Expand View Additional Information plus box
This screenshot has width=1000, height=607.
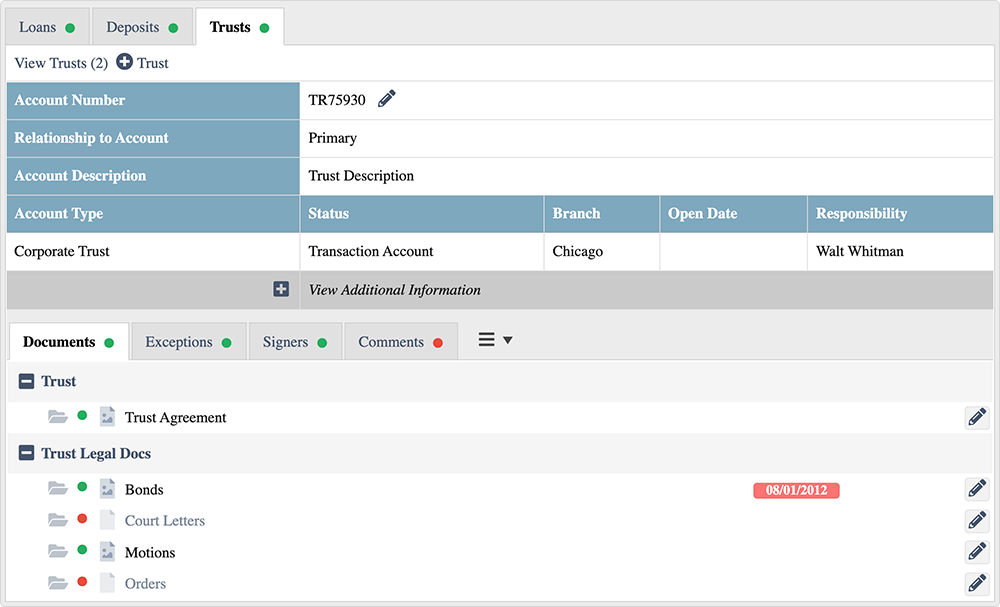tap(281, 290)
